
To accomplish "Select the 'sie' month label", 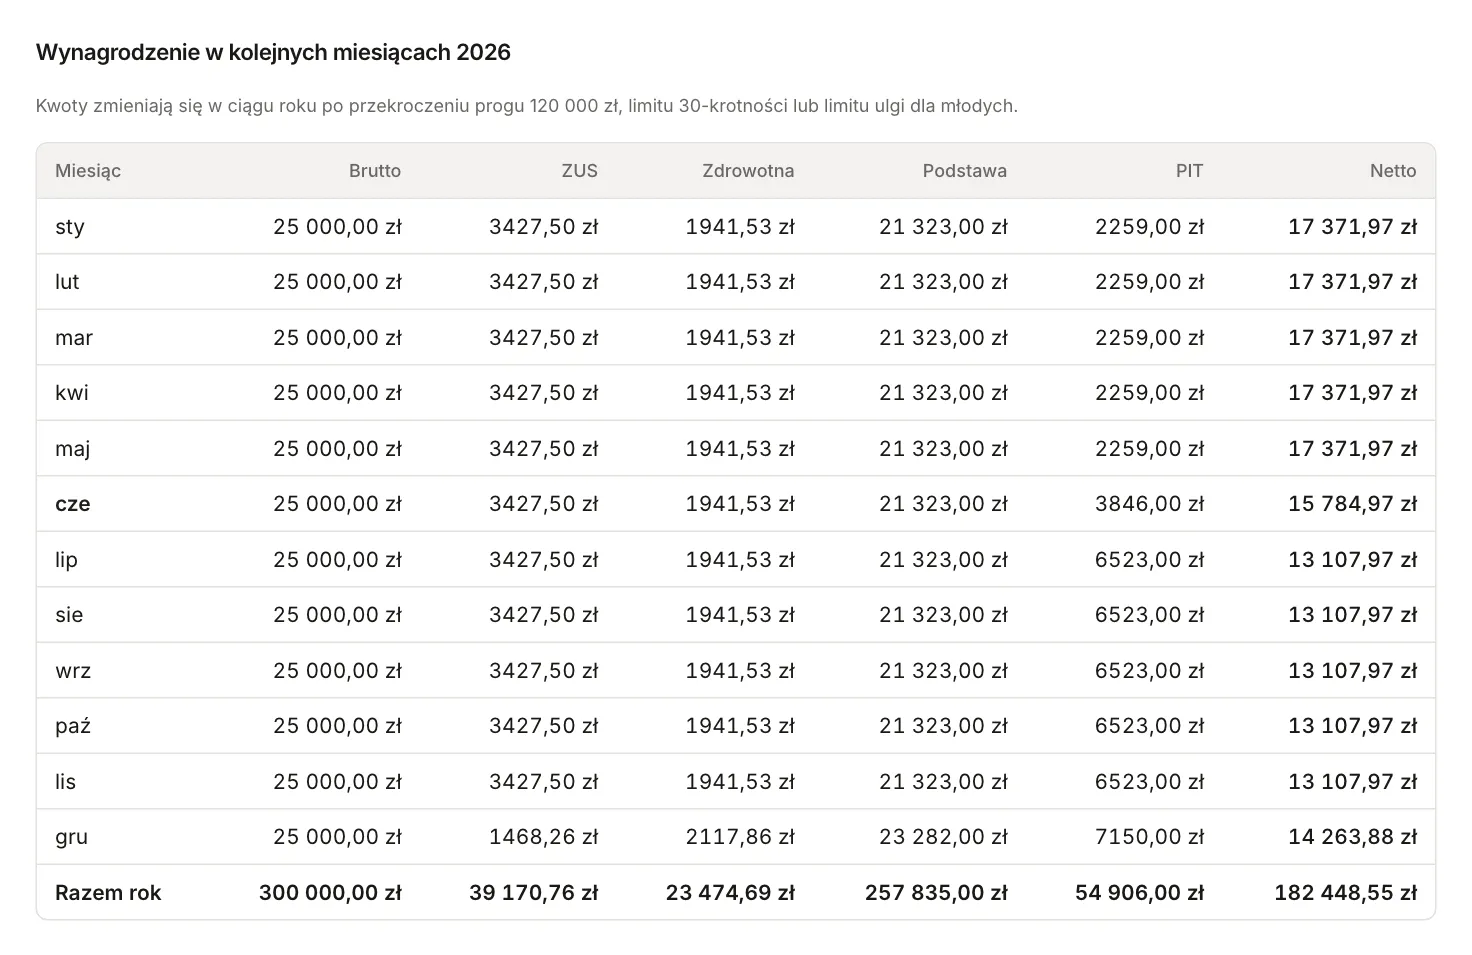I will [69, 615].
